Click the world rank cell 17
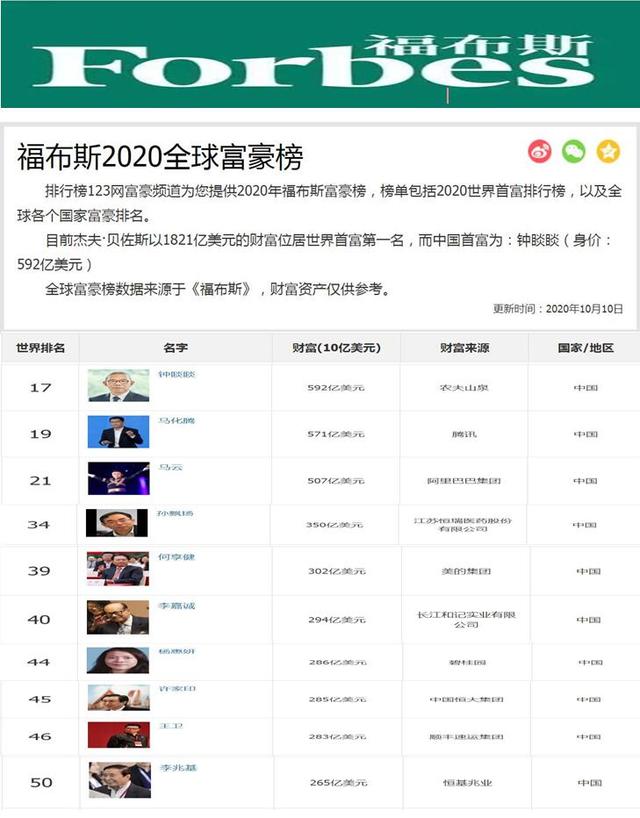Image resolution: width=640 pixels, height=818 pixels. (x=41, y=388)
